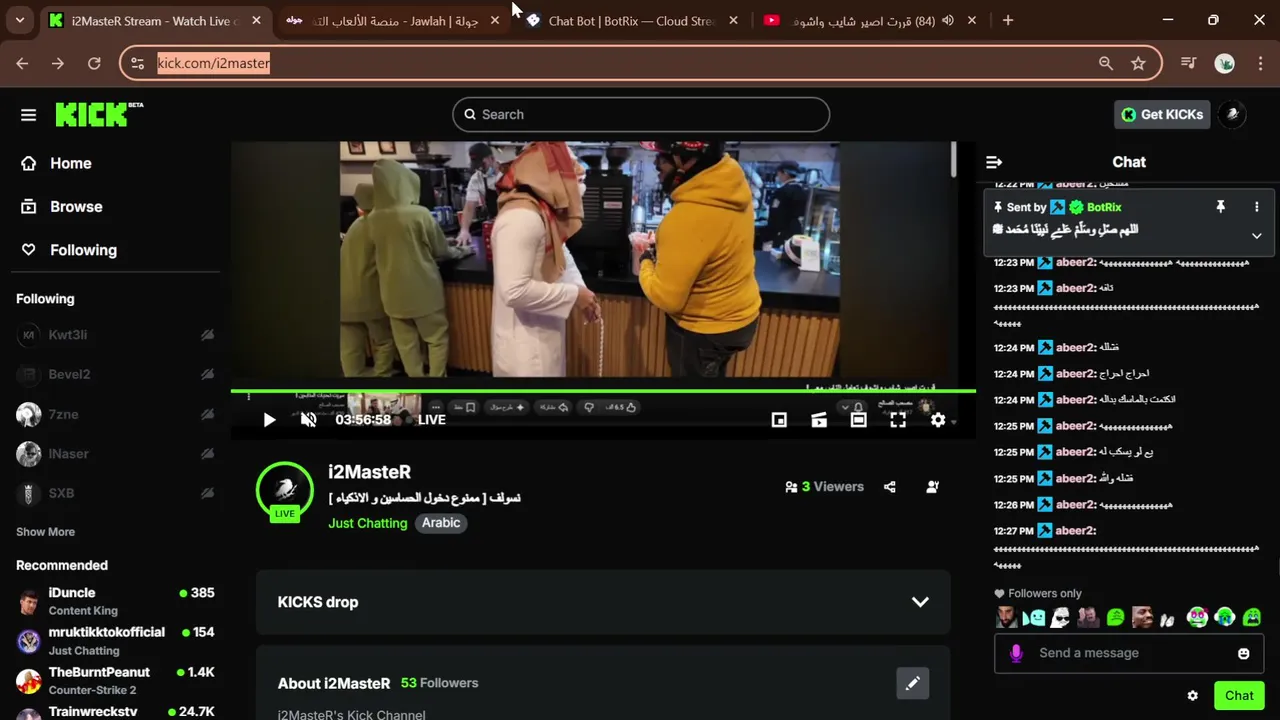Open the tab search dropdown

tap(20, 20)
